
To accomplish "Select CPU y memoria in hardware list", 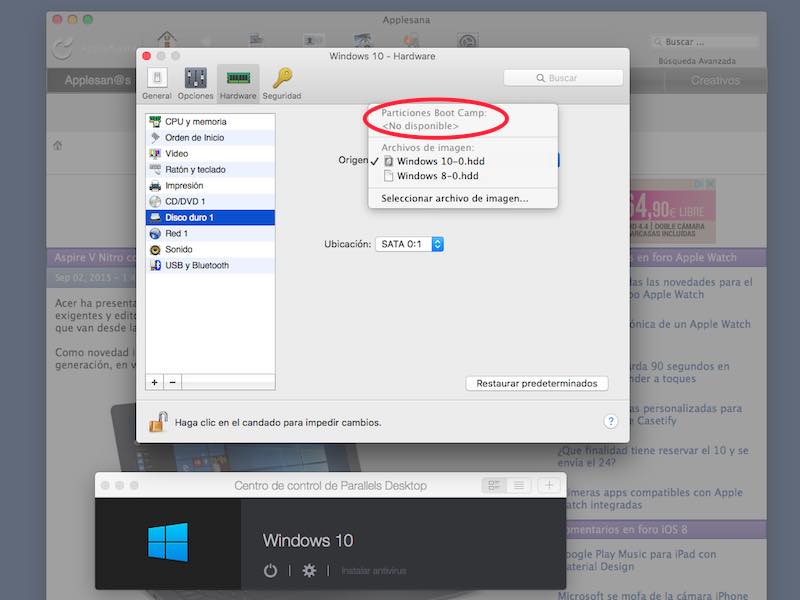I will [210, 121].
